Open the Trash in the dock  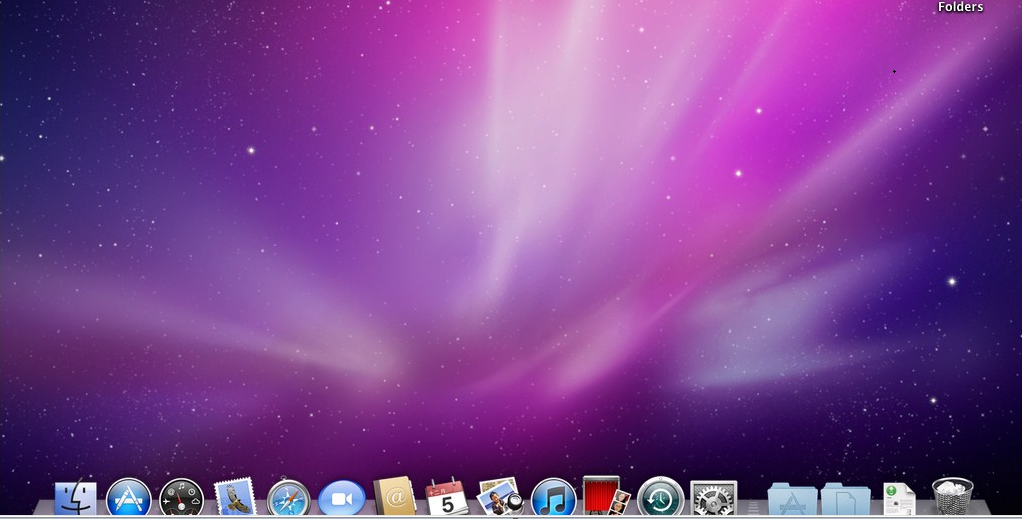tap(952, 497)
